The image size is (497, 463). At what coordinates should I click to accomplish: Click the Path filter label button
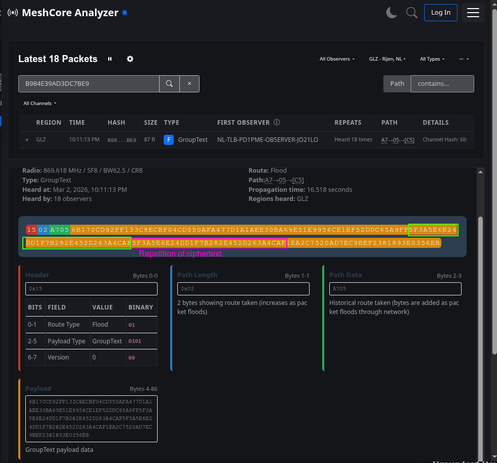[397, 84]
